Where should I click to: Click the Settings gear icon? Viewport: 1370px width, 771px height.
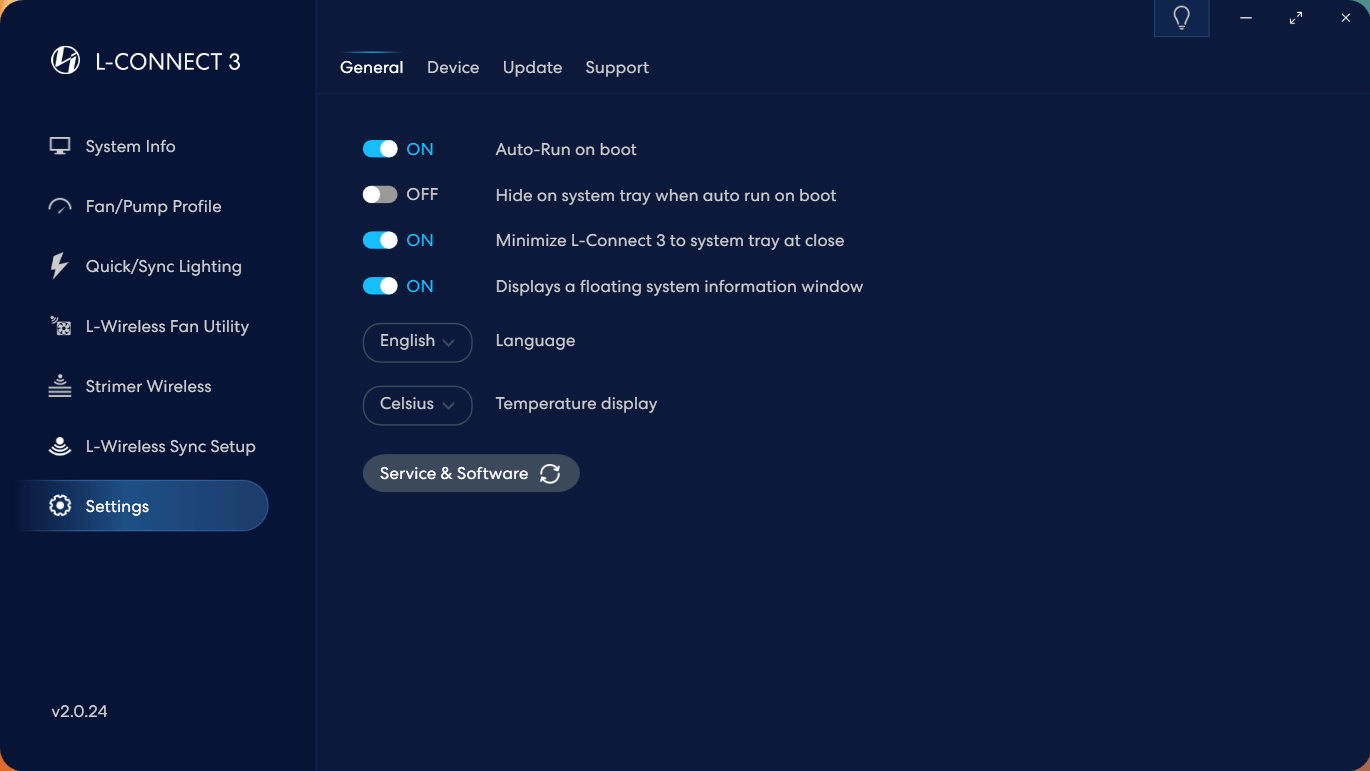point(60,506)
